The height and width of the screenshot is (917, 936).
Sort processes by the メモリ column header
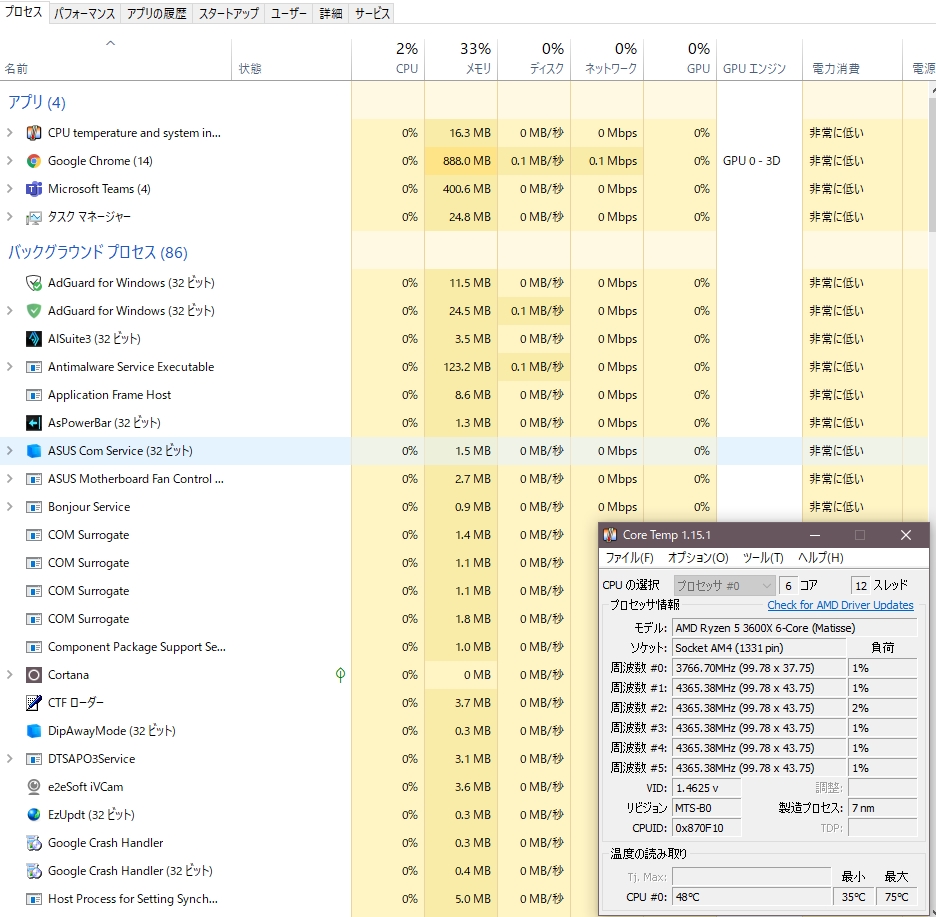(461, 59)
